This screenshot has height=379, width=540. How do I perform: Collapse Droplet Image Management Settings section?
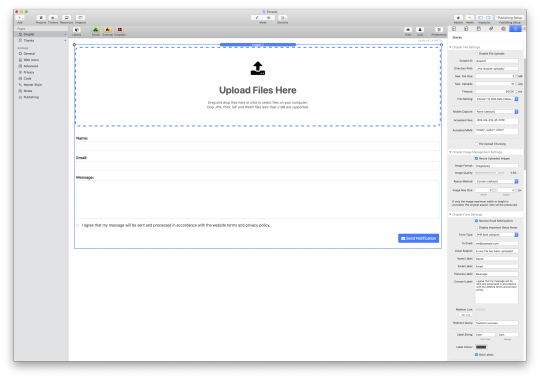(x=450, y=152)
